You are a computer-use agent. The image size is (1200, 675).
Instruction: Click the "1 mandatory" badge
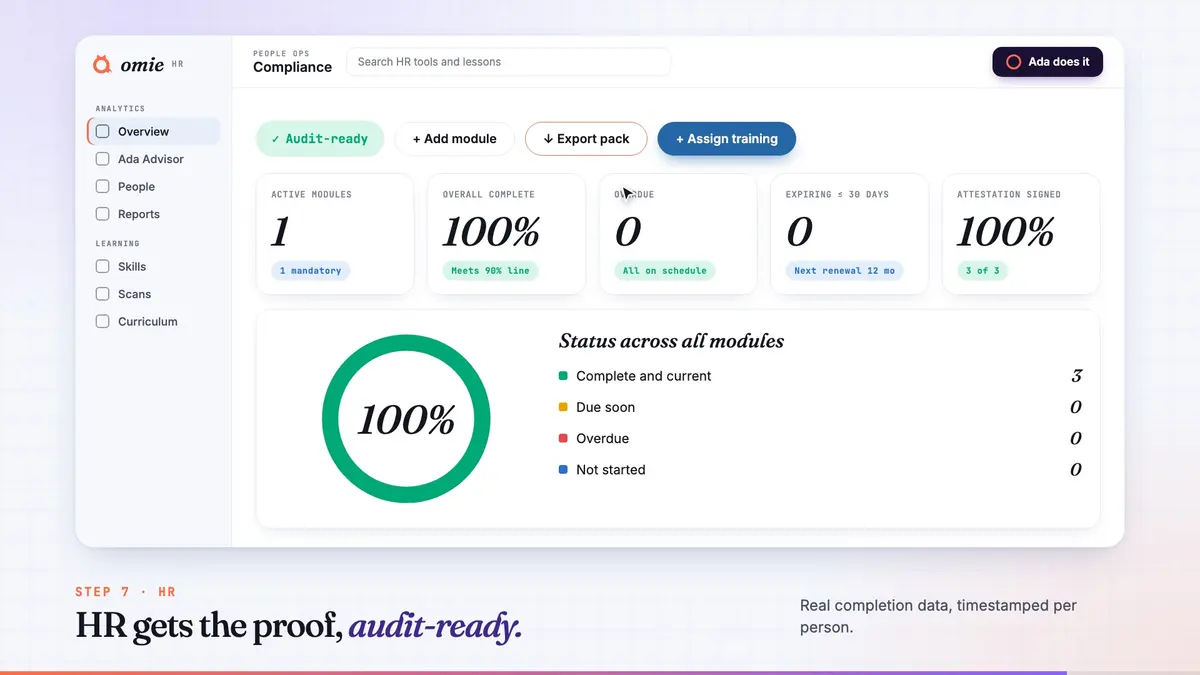[310, 271]
